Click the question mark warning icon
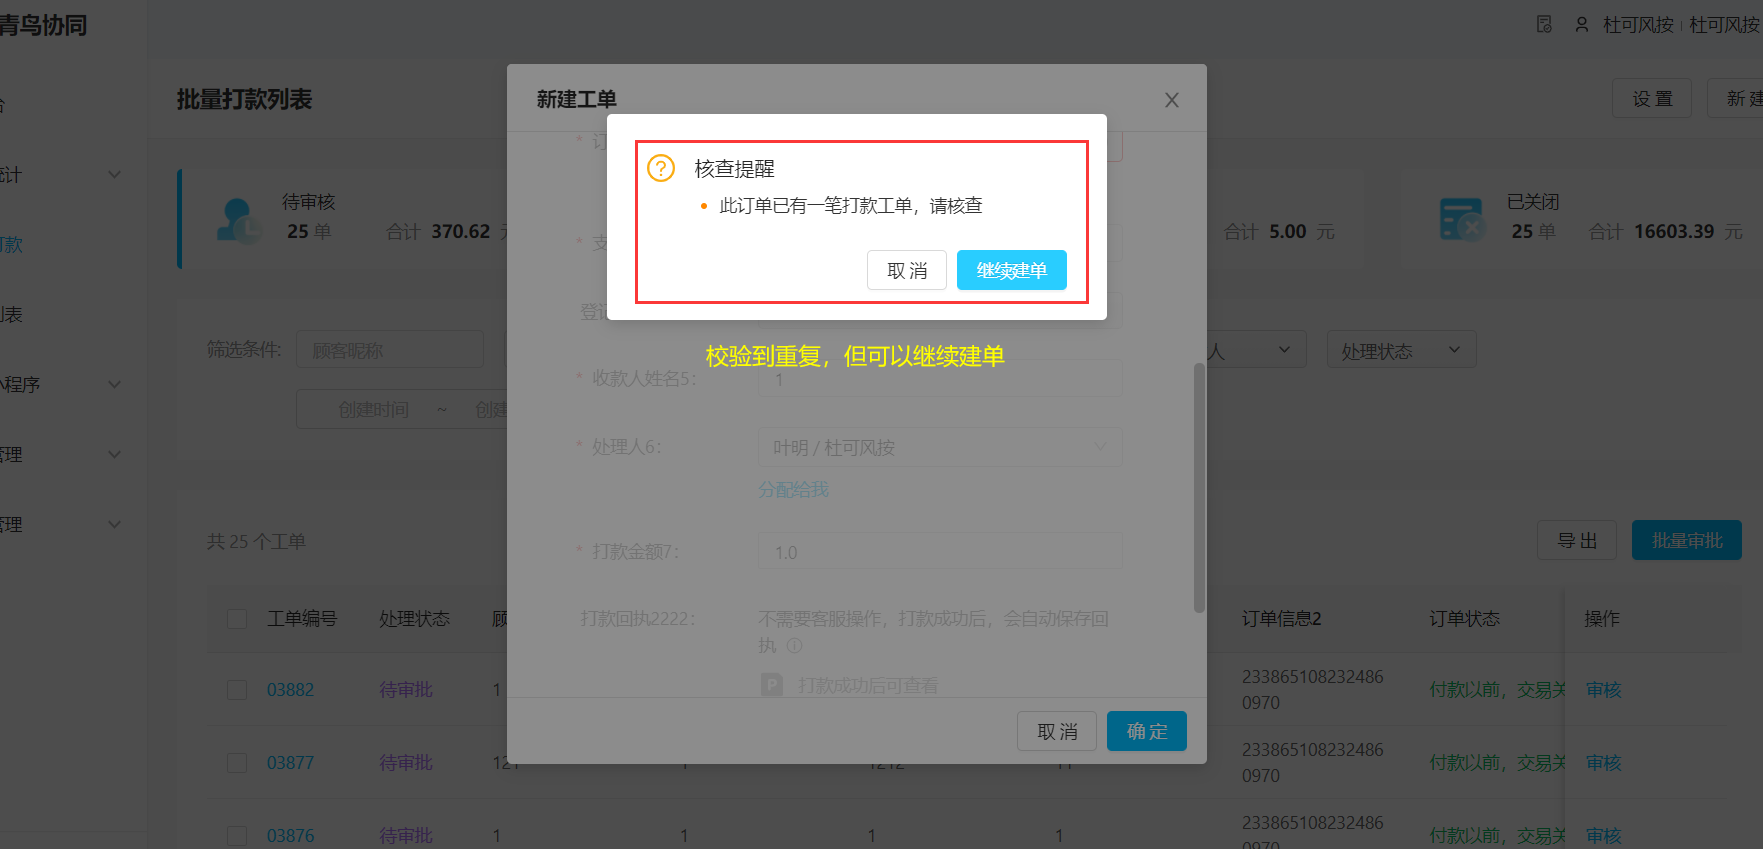The image size is (1763, 849). tap(661, 168)
